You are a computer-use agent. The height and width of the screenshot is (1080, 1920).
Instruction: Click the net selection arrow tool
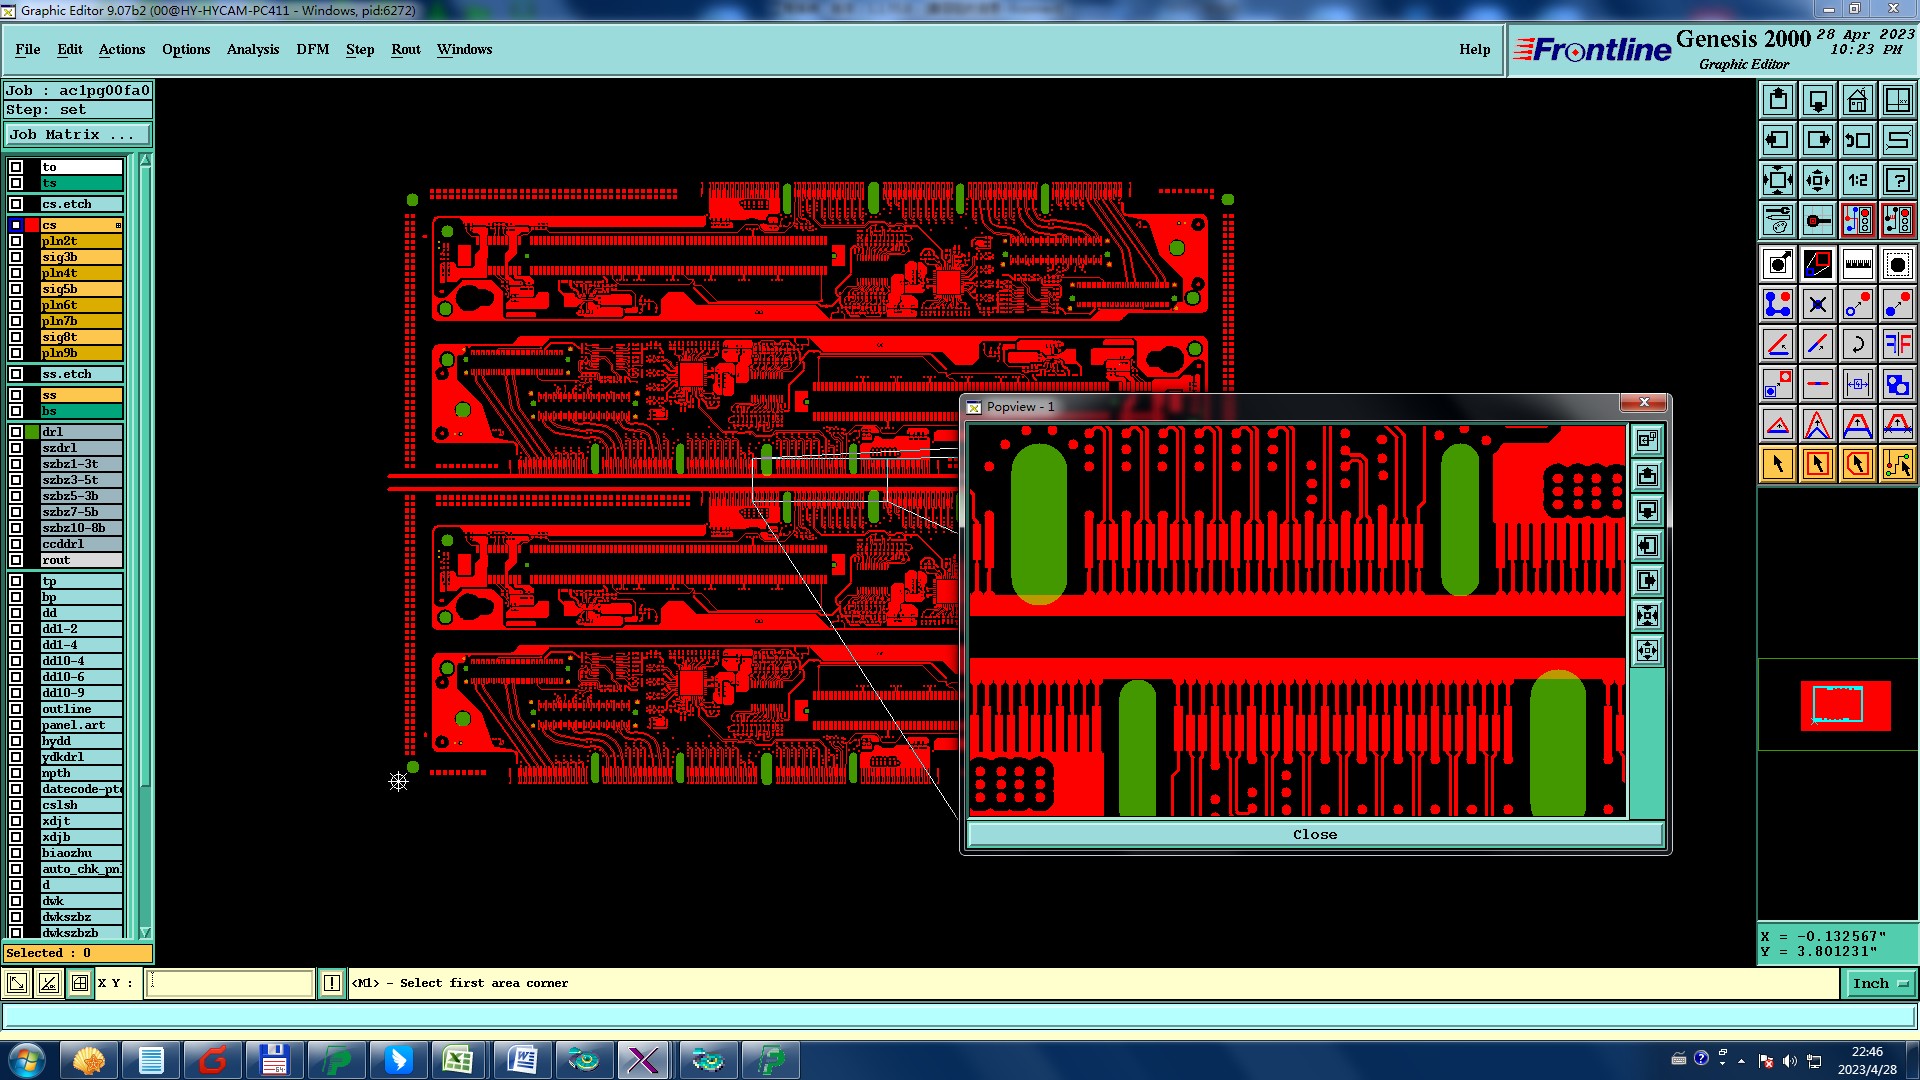point(1897,464)
